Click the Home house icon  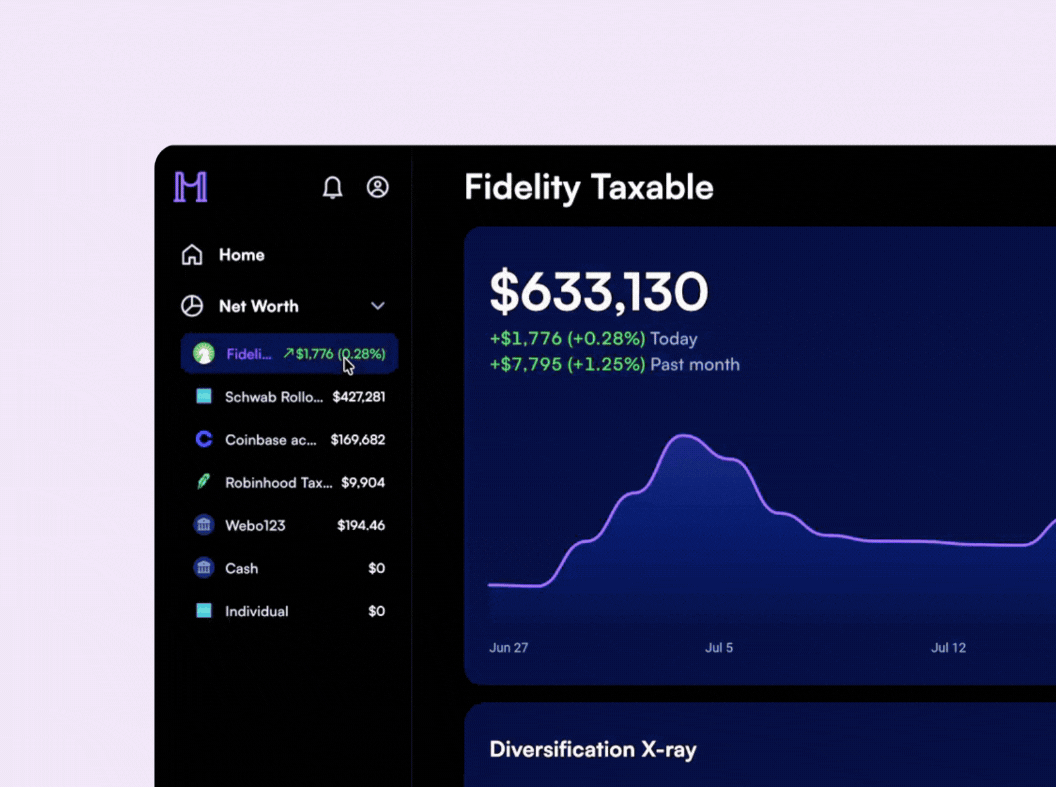pyautogui.click(x=192, y=254)
